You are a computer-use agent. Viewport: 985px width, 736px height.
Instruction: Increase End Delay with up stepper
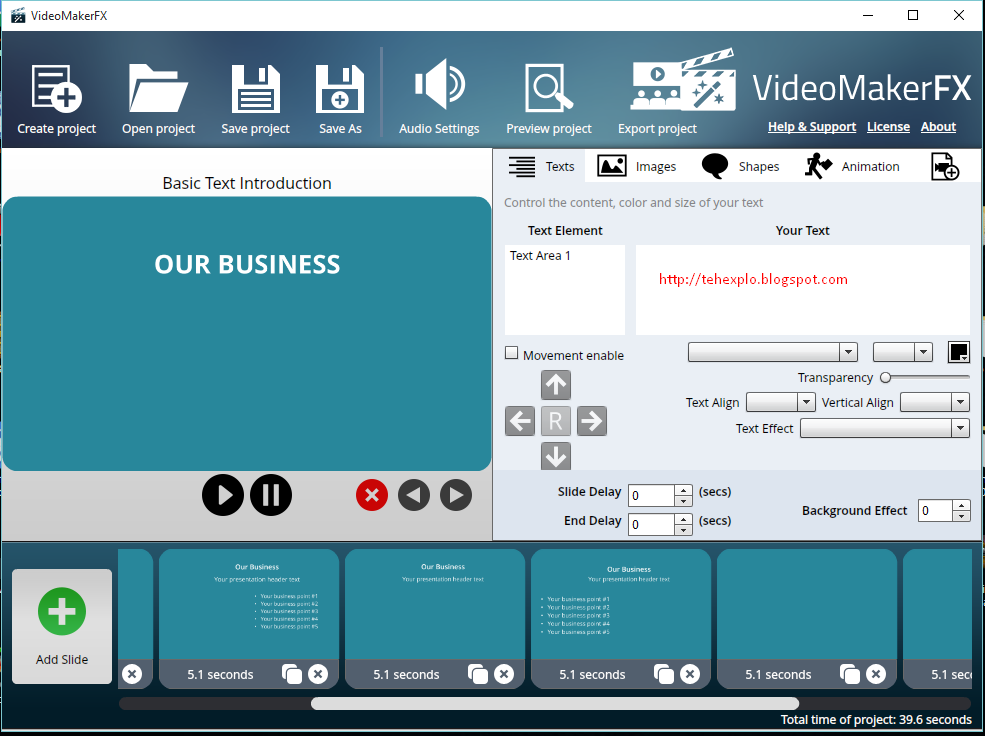pos(683,519)
